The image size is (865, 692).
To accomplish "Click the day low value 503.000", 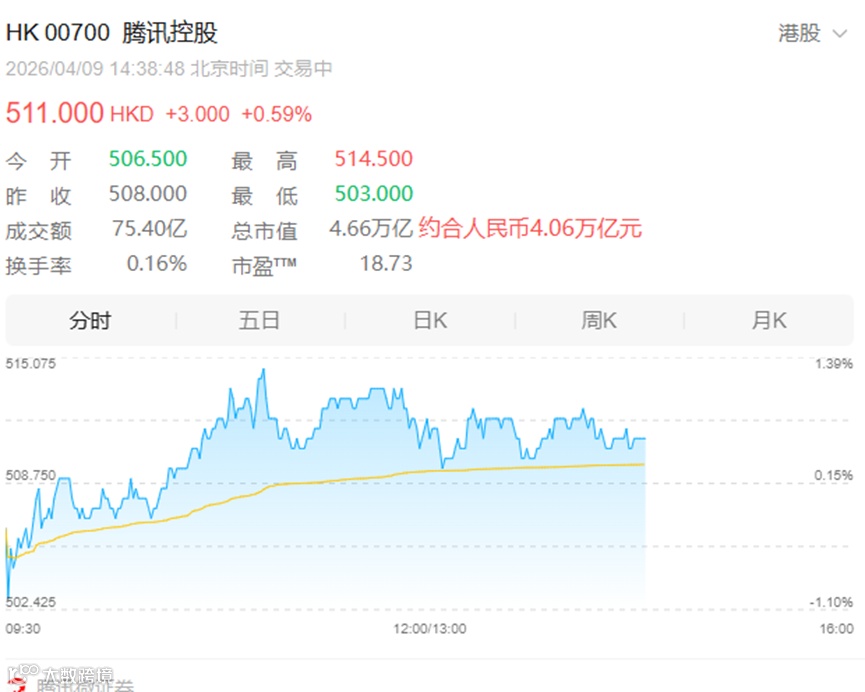I will click(374, 194).
